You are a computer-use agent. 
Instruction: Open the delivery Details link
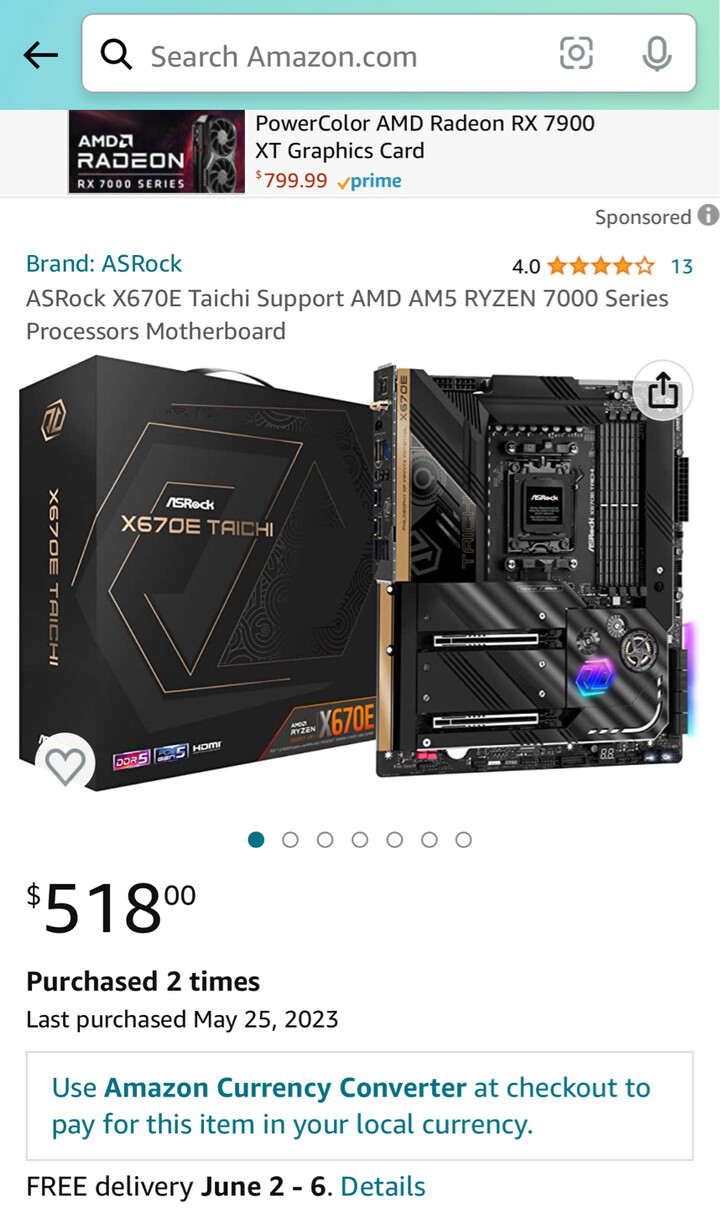point(383,1187)
